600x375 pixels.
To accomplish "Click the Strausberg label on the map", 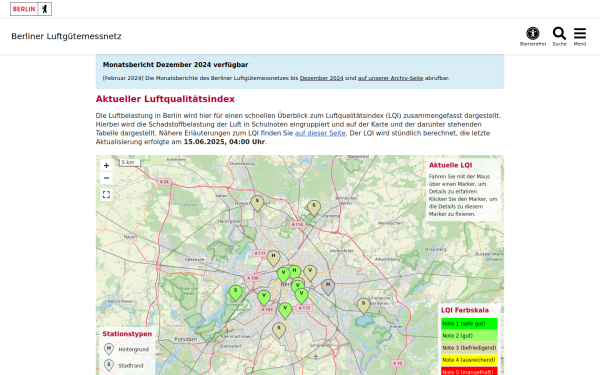I will 435,249.
